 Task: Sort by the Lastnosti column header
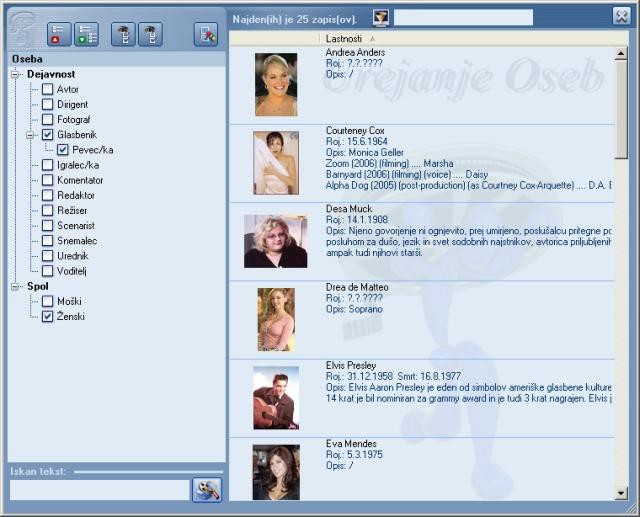coord(344,38)
